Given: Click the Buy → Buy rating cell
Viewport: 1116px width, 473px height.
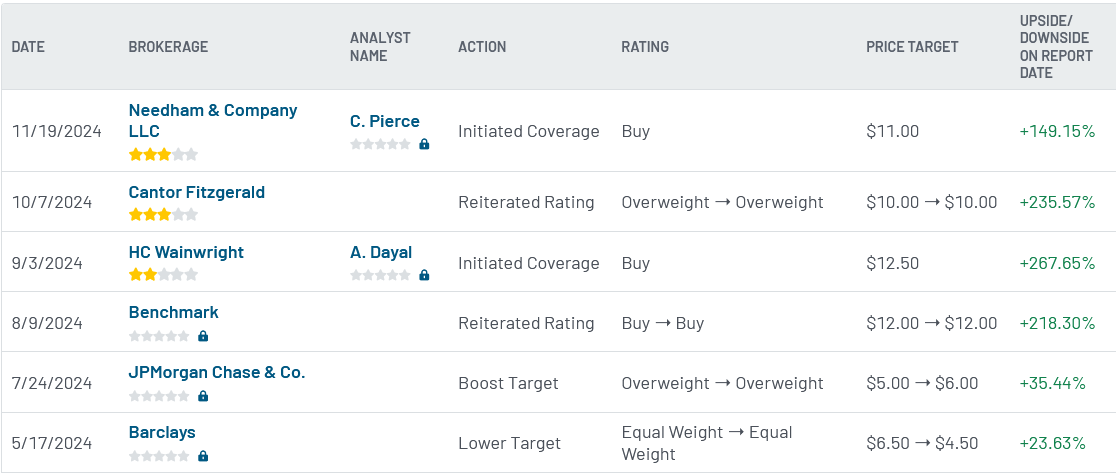Looking at the screenshot, I should click(x=663, y=324).
